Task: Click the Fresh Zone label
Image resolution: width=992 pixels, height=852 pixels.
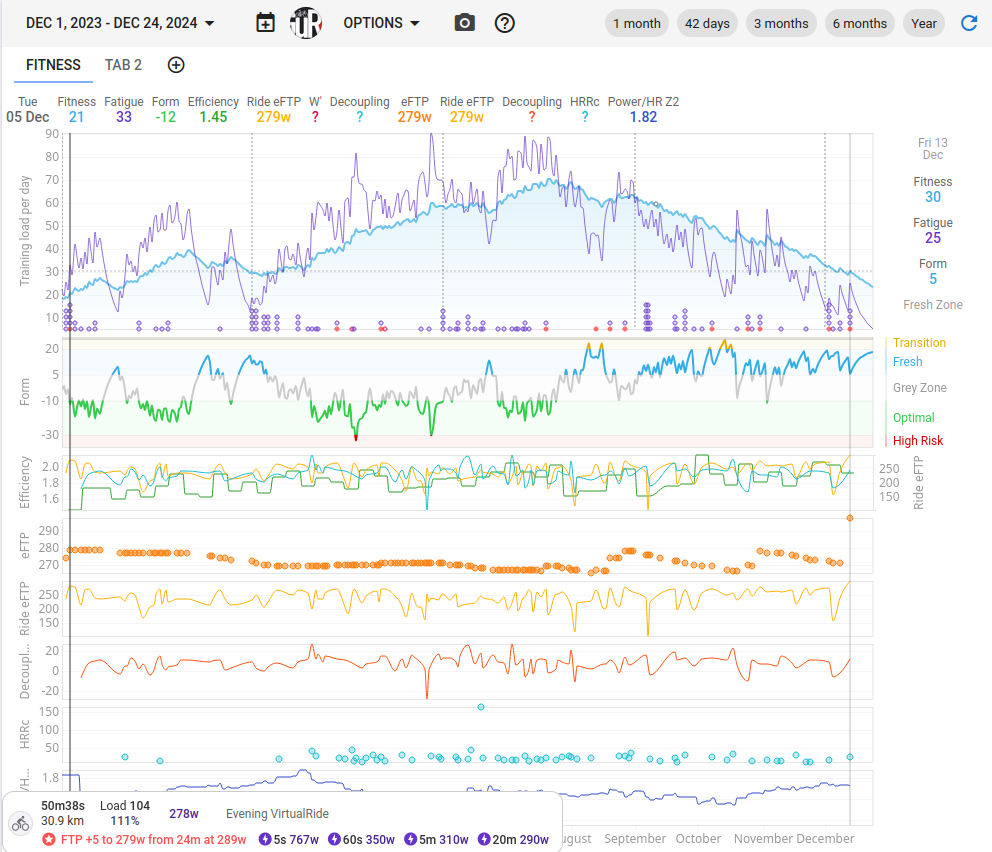Action: pyautogui.click(x=933, y=305)
